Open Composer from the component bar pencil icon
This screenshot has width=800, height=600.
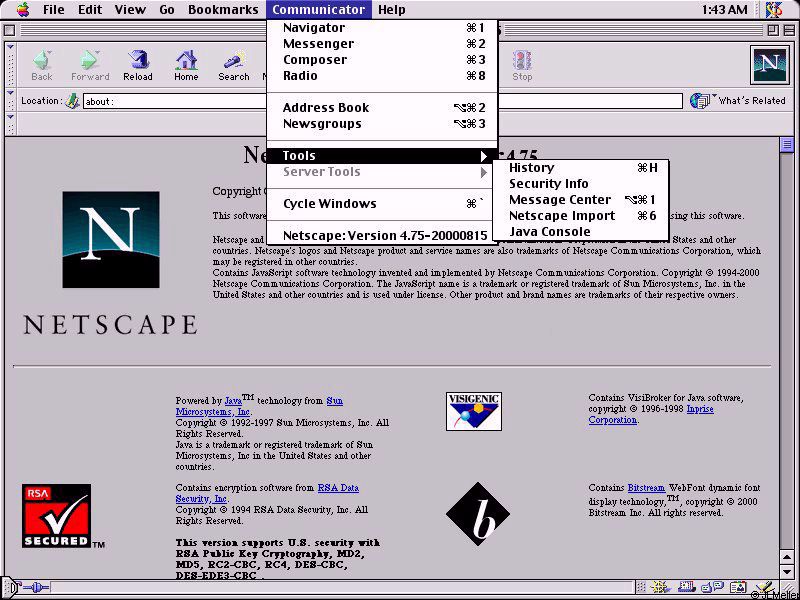tap(764, 588)
